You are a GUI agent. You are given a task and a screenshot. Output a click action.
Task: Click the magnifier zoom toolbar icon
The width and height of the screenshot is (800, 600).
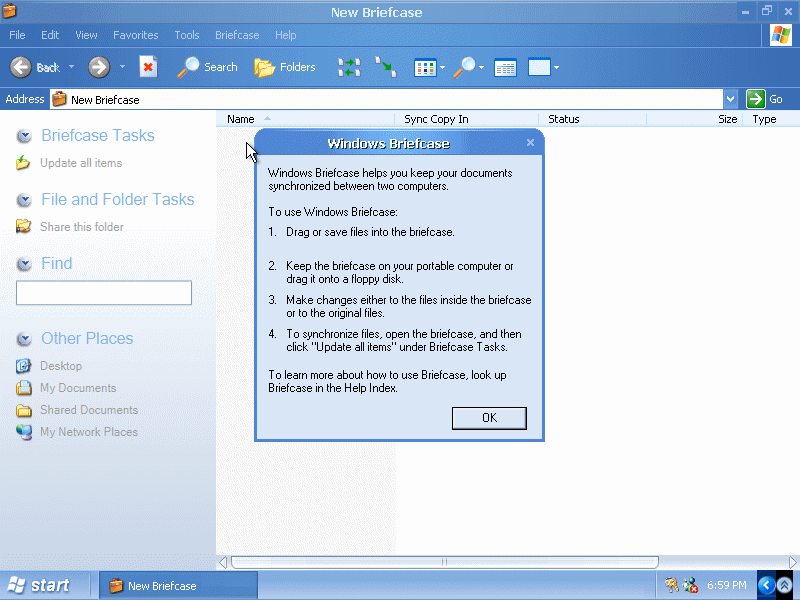464,67
